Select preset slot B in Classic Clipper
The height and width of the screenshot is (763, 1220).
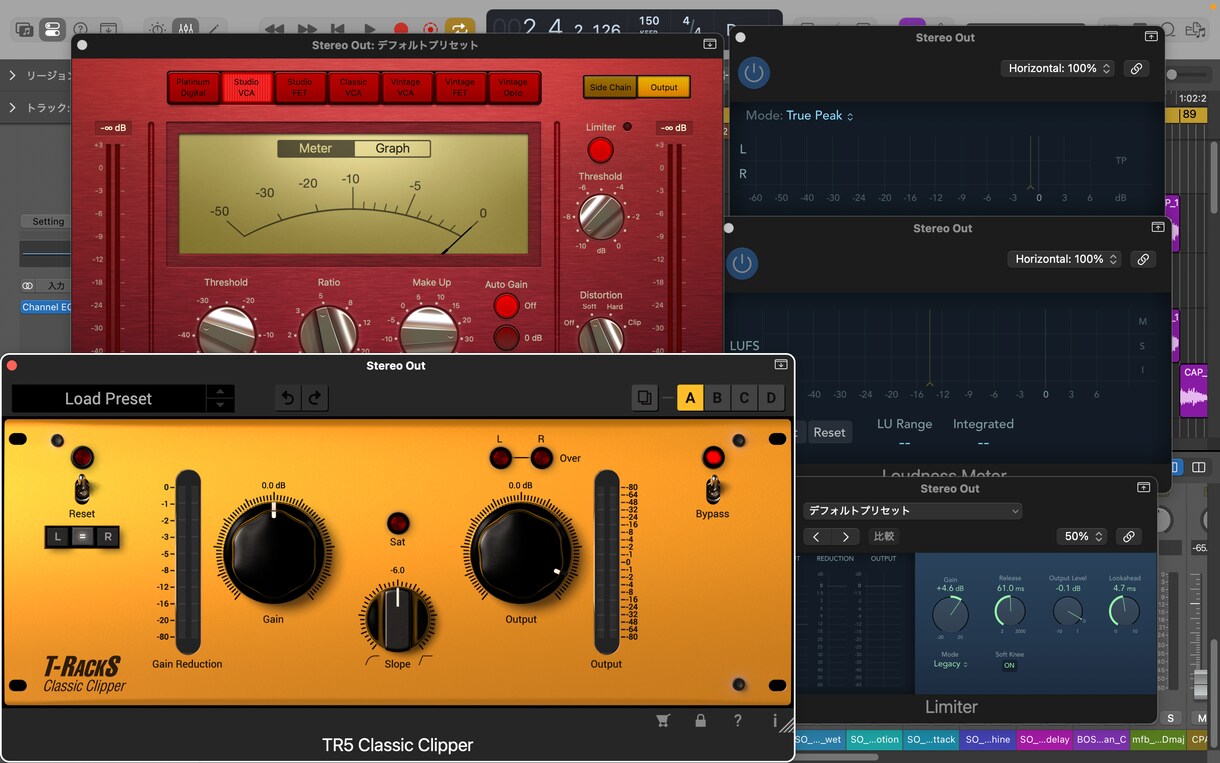point(717,398)
